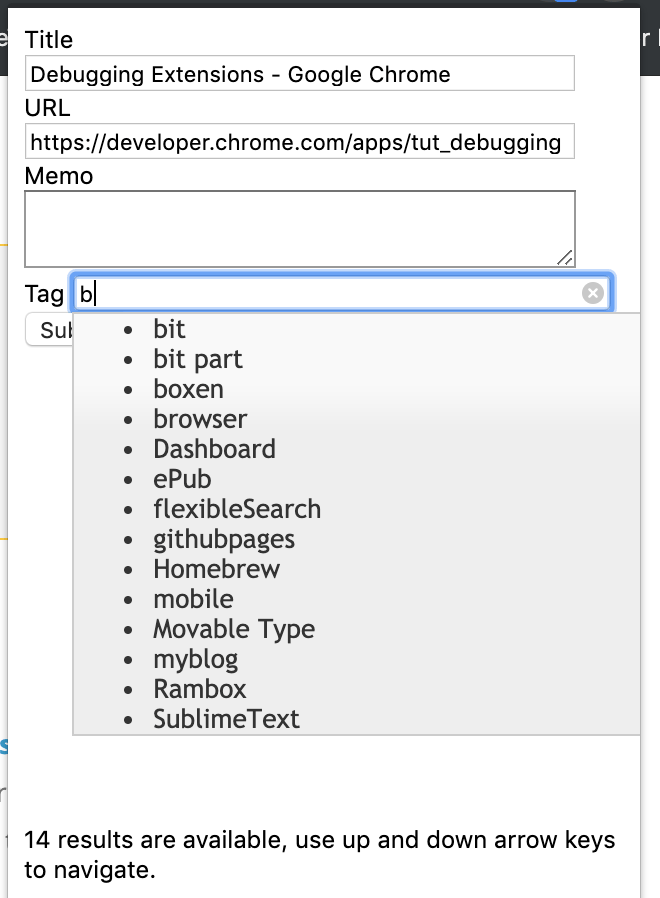The width and height of the screenshot is (660, 898).
Task: Select 'Rambox' from the autocomplete
Action: click(199, 689)
